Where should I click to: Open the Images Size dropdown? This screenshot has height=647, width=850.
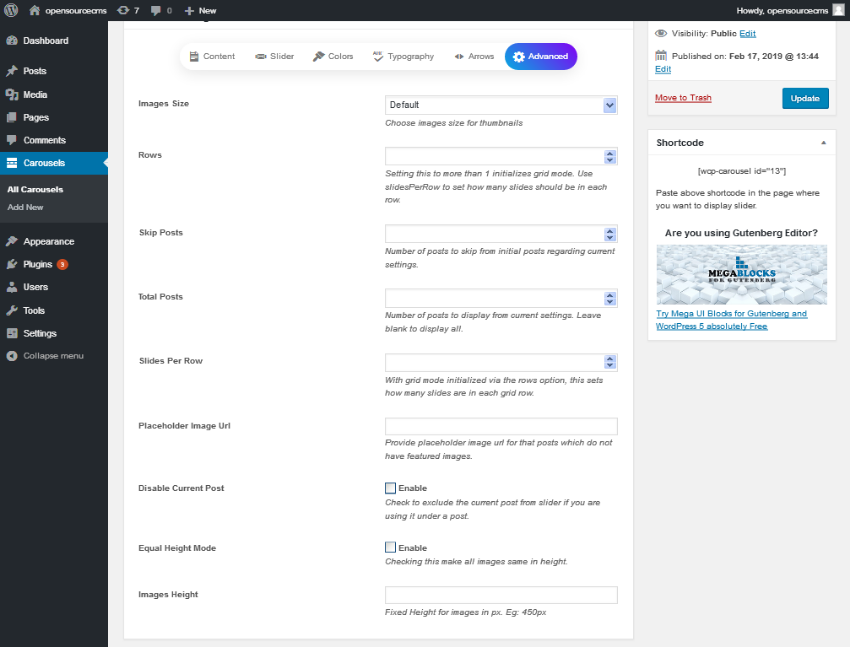pyautogui.click(x=501, y=105)
